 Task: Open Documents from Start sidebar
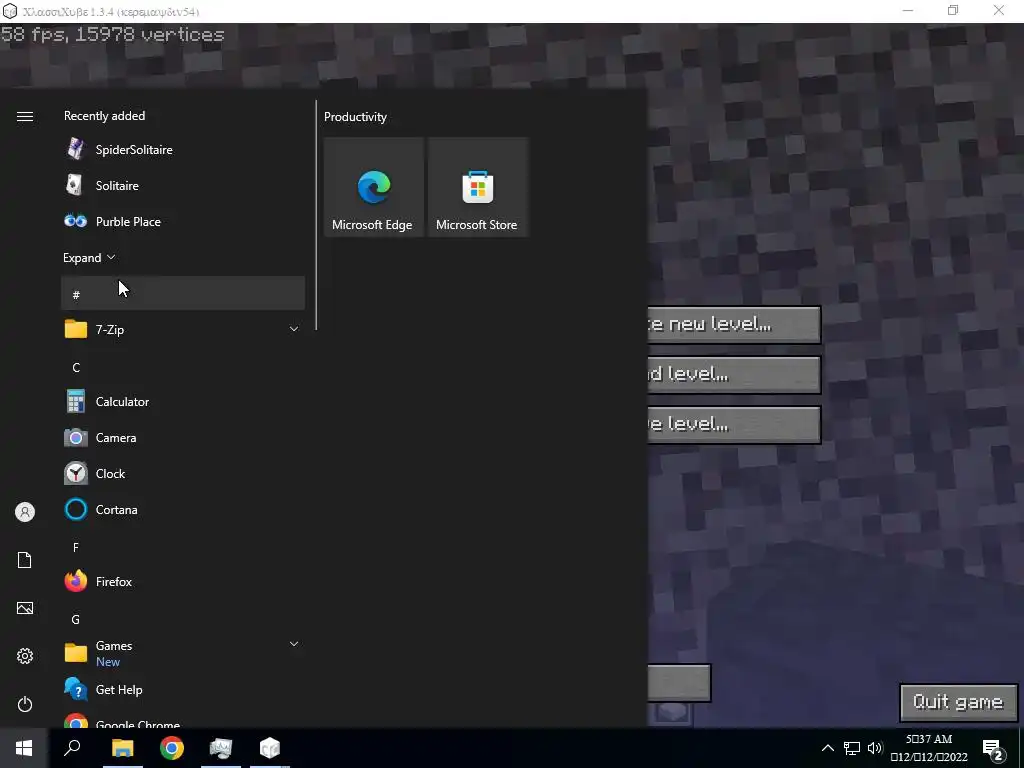25,560
